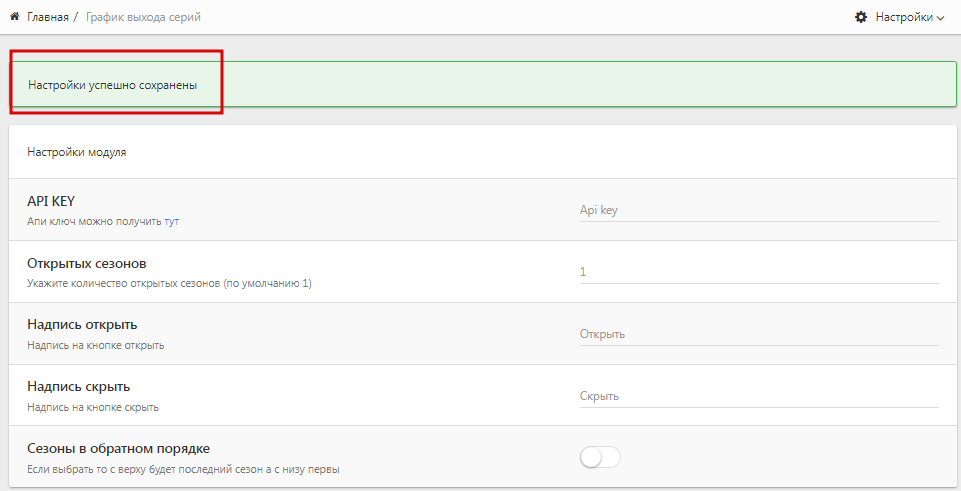Screen dimensions: 961x491
Task: Click the Настройки успешно сохранены alert
Action: pos(482,84)
